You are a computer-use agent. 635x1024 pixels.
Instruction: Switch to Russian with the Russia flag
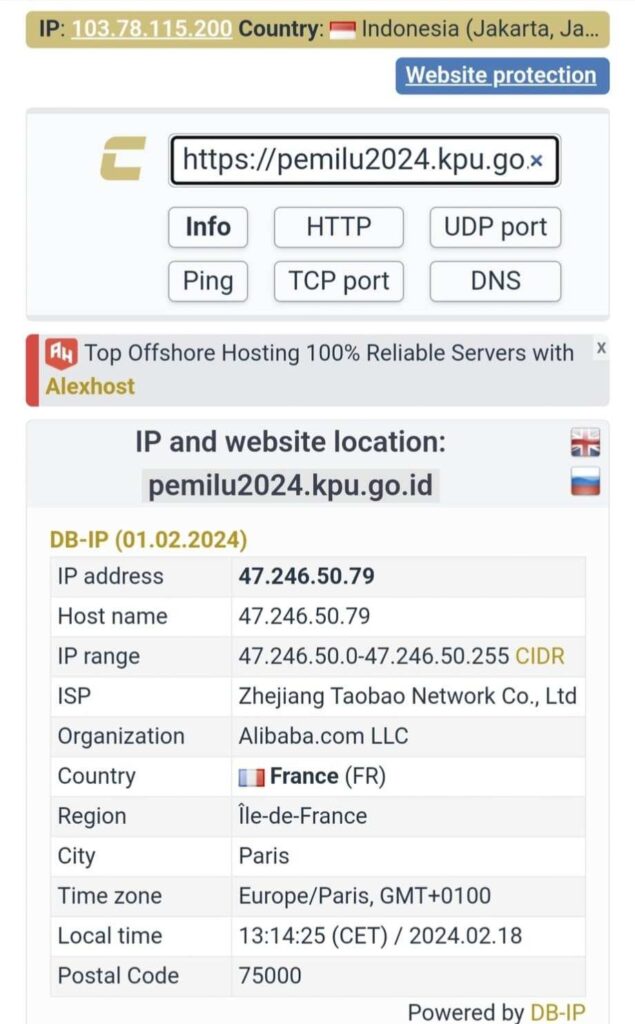pyautogui.click(x=585, y=481)
